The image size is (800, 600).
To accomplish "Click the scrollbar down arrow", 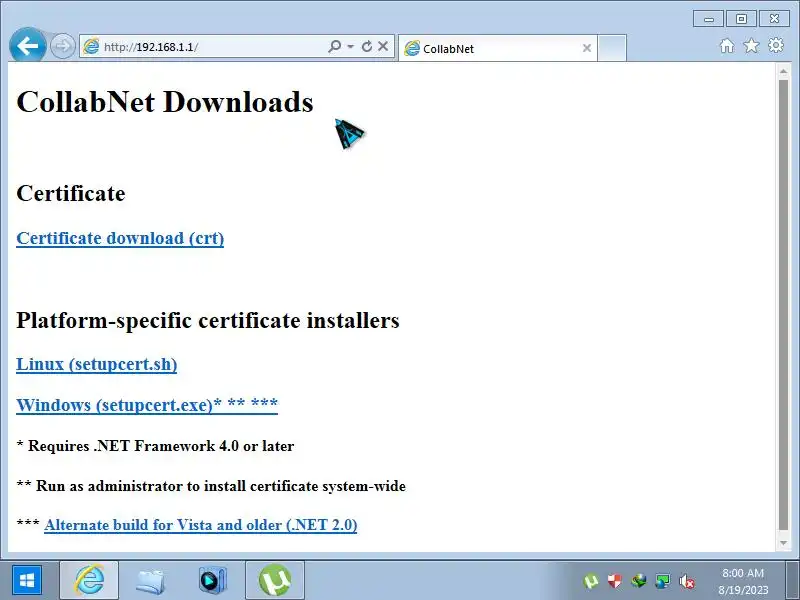I will (784, 543).
